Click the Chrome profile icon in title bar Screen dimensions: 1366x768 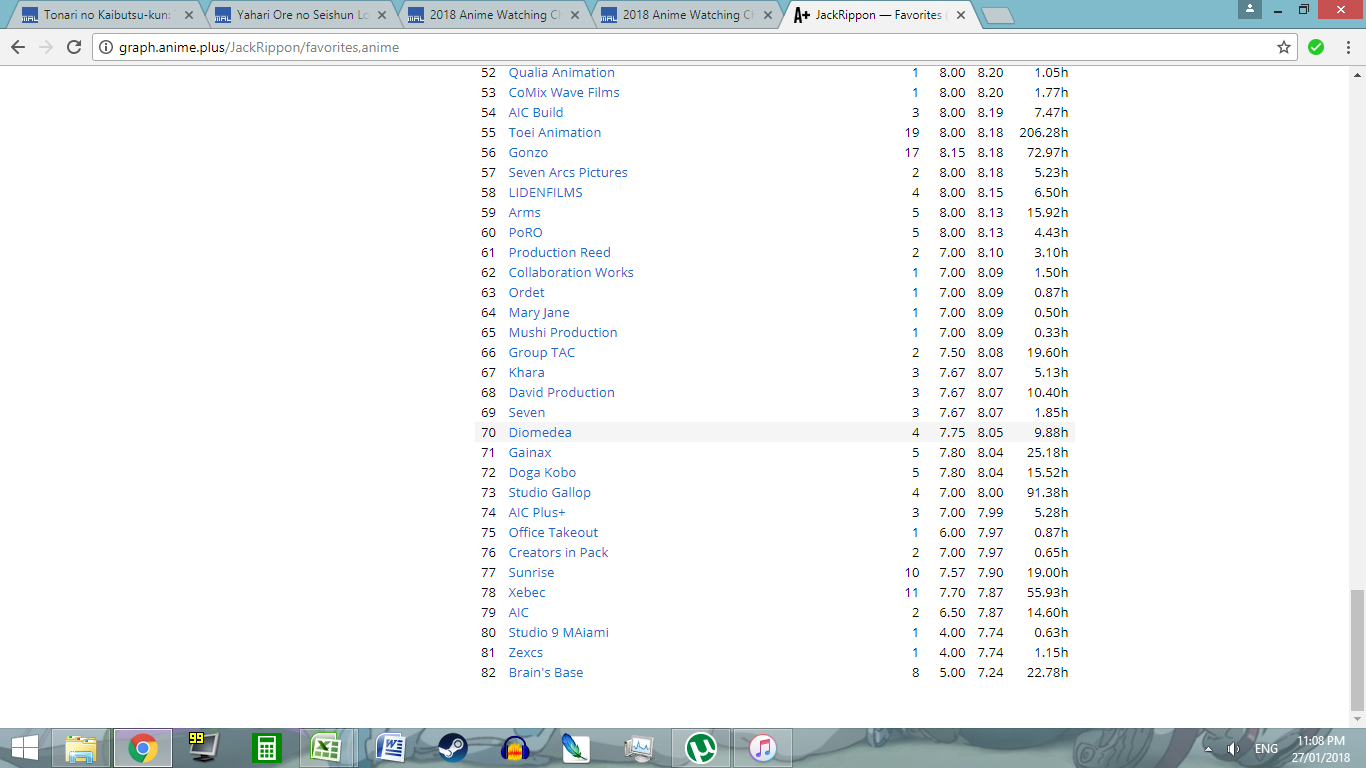point(1249,9)
